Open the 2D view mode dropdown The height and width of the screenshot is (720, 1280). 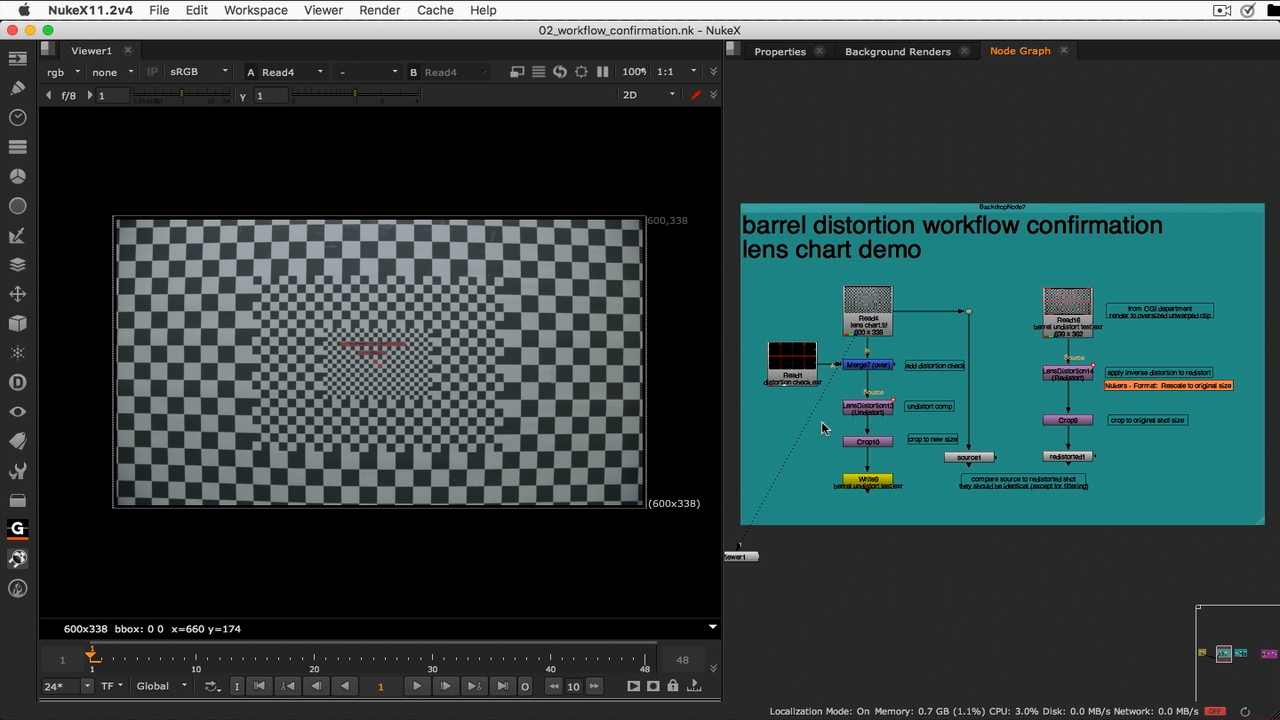click(x=649, y=95)
